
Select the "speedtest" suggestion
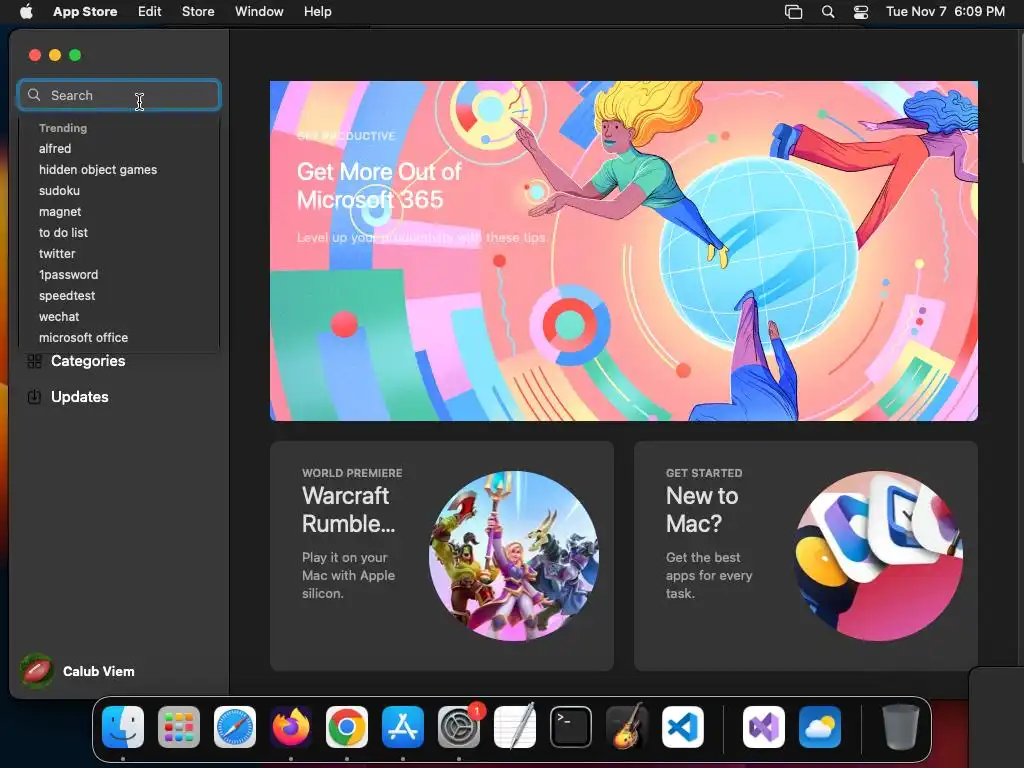tap(67, 296)
